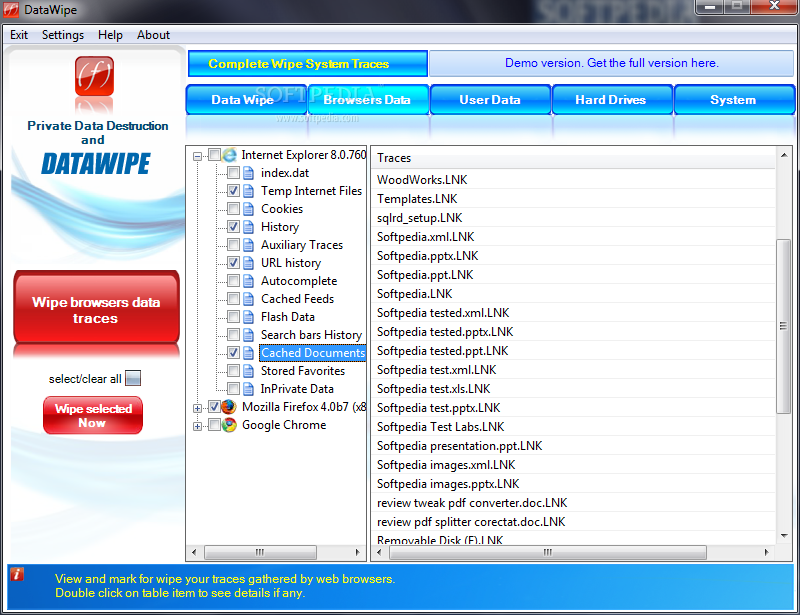Select InPrivate Data tree item
The width and height of the screenshot is (800, 615).
click(297, 389)
